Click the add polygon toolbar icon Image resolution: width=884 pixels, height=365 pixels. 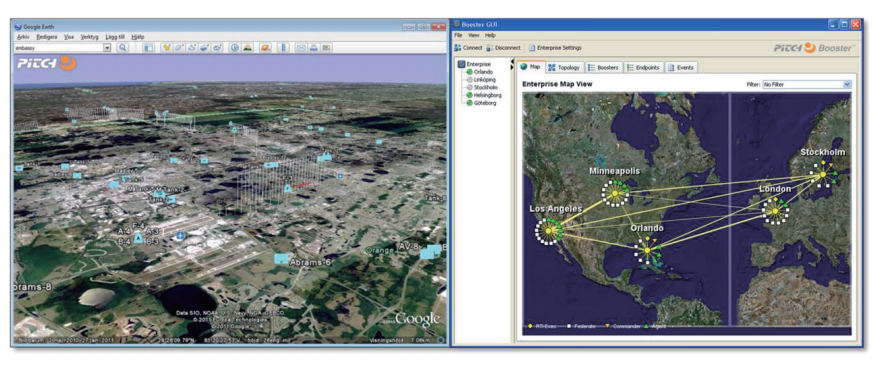pos(179,47)
